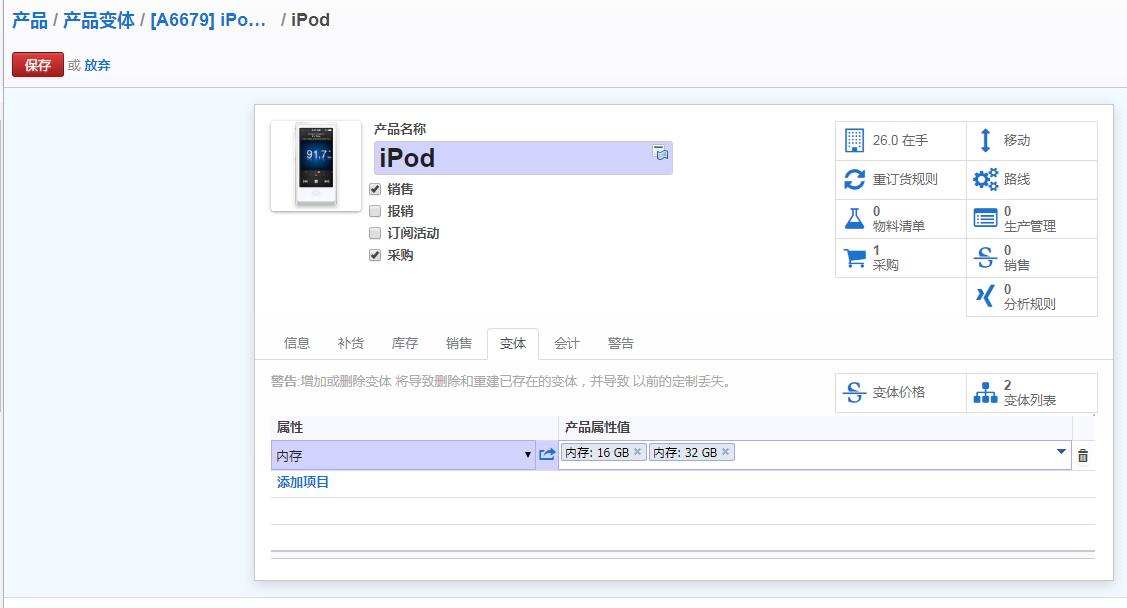Click the 产品属性值 column header
The height and width of the screenshot is (608, 1127).
[x=597, y=428]
